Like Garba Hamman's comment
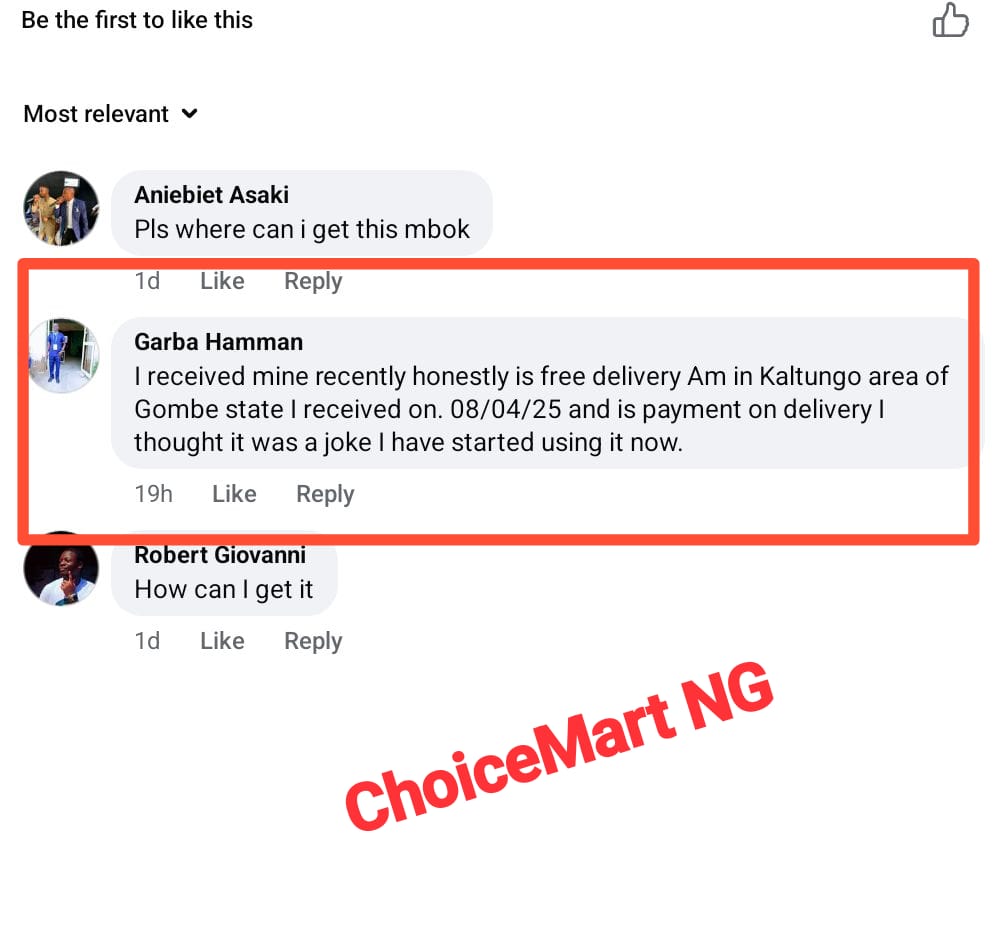 [x=233, y=493]
